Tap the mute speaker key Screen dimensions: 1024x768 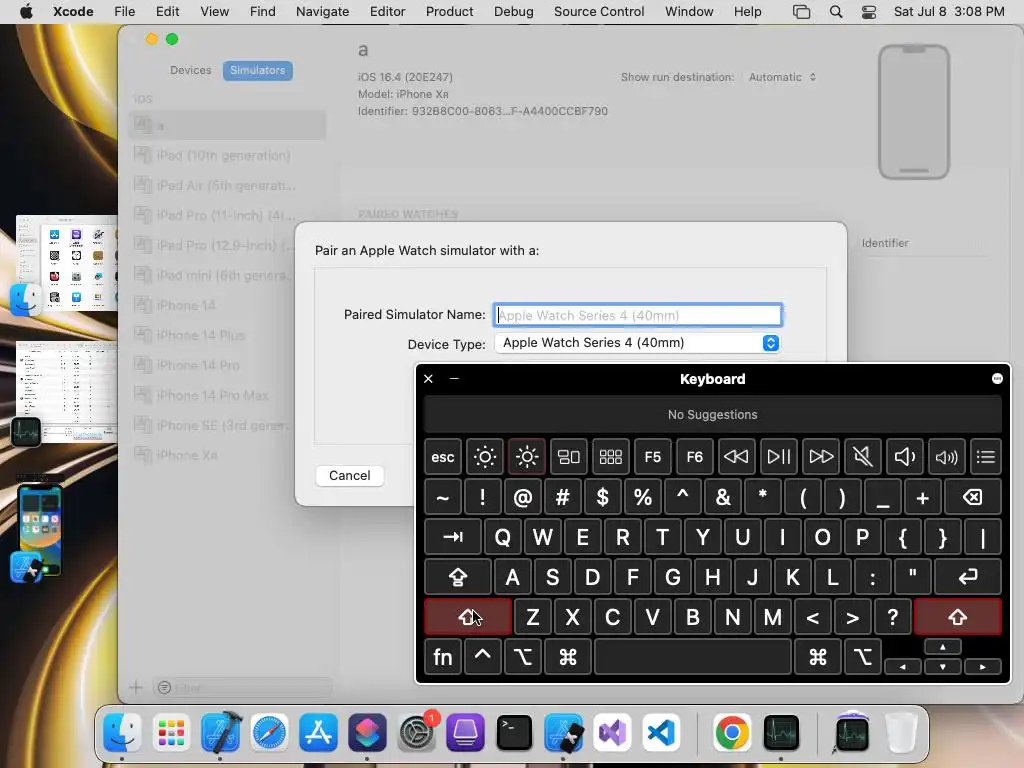pos(863,456)
